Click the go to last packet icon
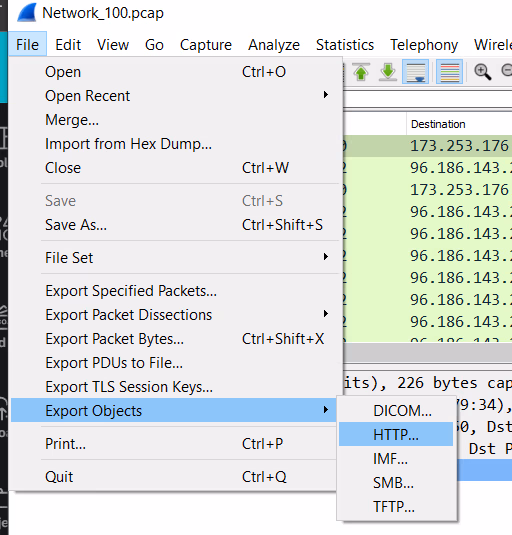The image size is (512, 535). (x=388, y=72)
